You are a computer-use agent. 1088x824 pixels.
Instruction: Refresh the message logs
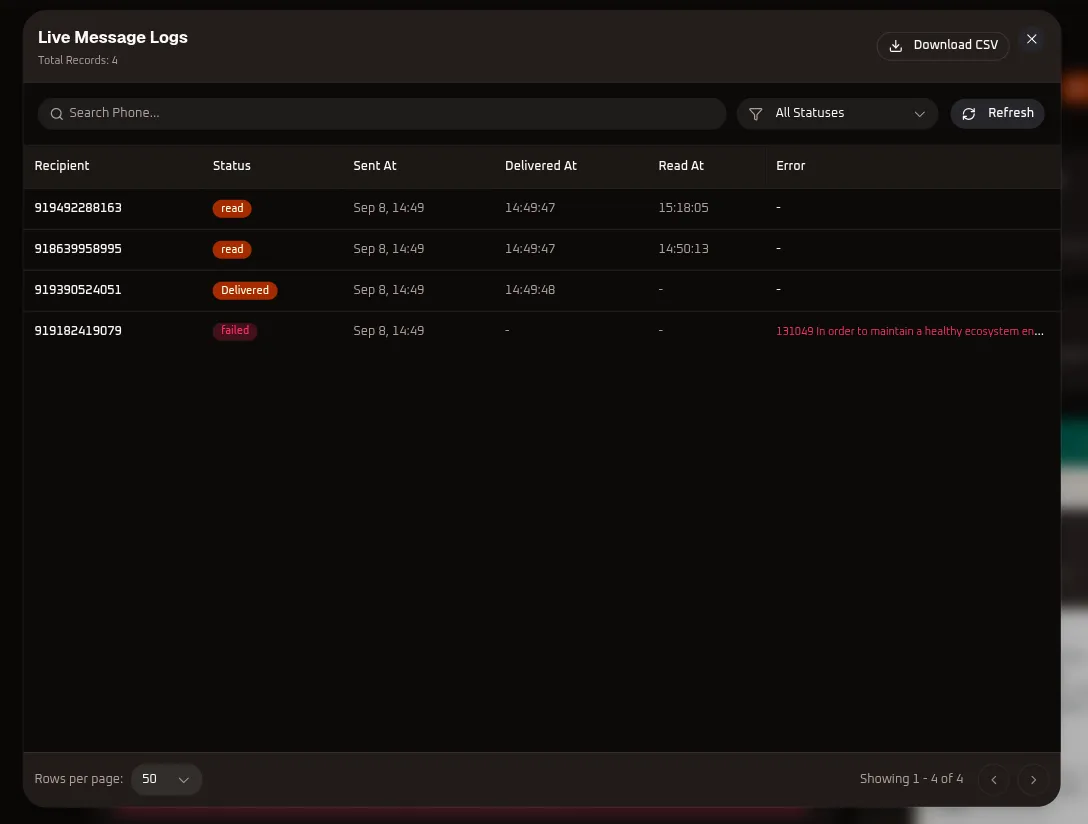click(x=997, y=114)
